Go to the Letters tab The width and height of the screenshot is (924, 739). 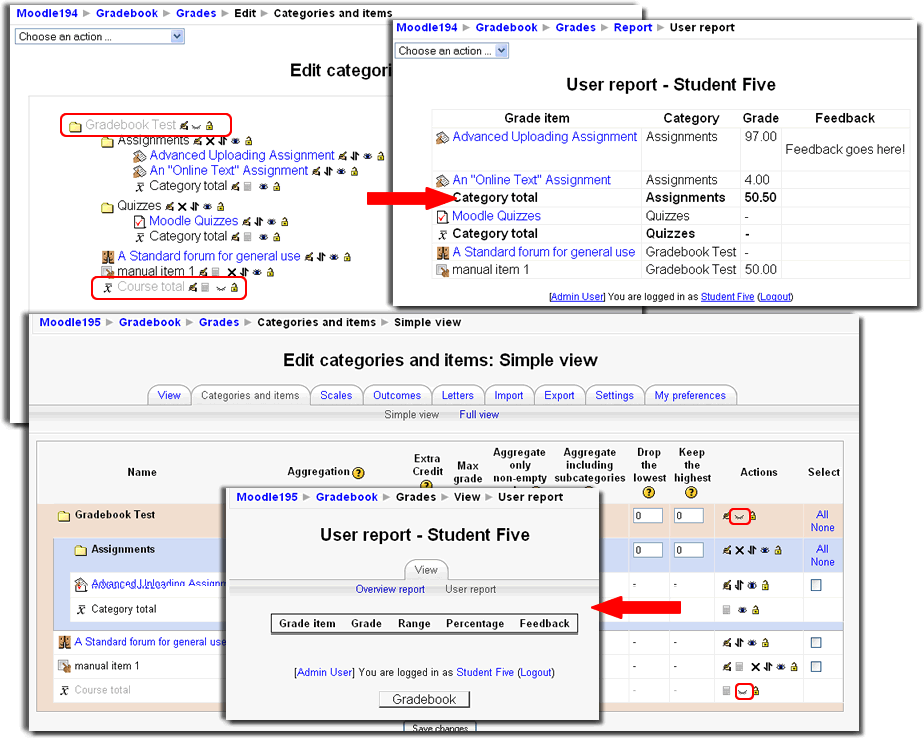tap(458, 395)
